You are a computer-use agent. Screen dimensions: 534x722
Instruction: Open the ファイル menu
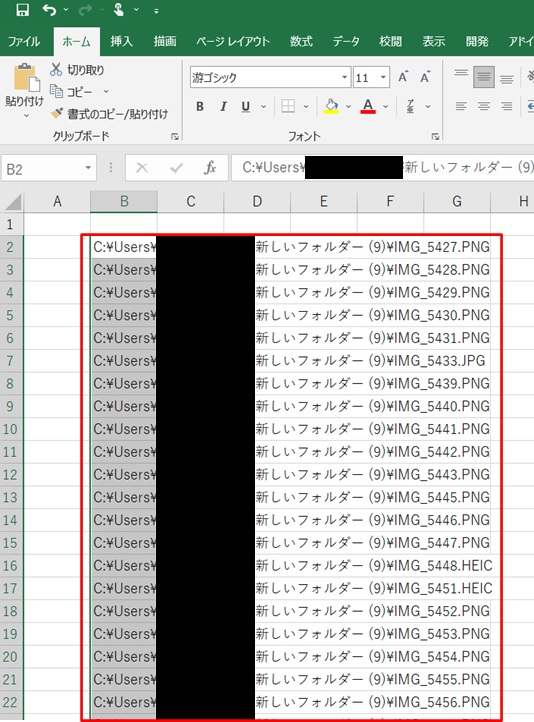click(24, 41)
